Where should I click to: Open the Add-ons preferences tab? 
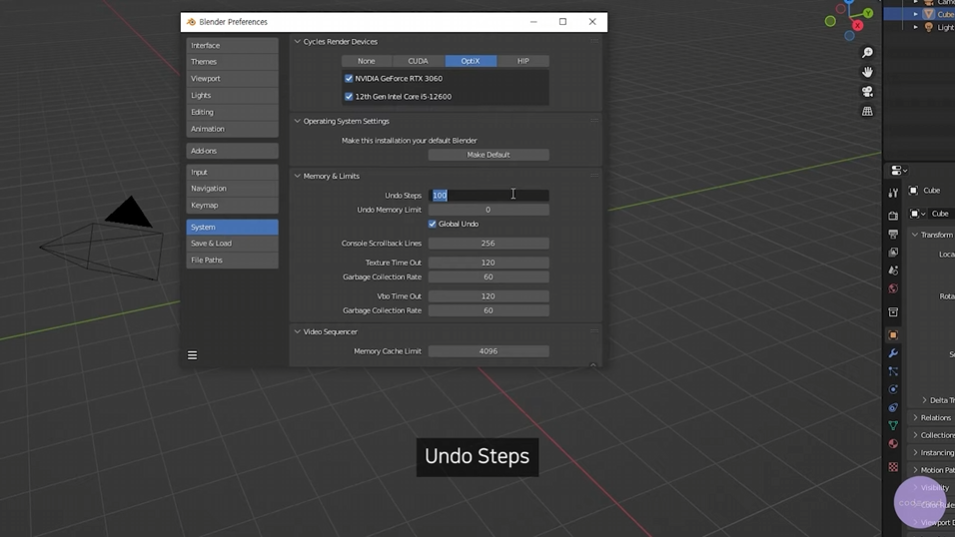(x=232, y=151)
